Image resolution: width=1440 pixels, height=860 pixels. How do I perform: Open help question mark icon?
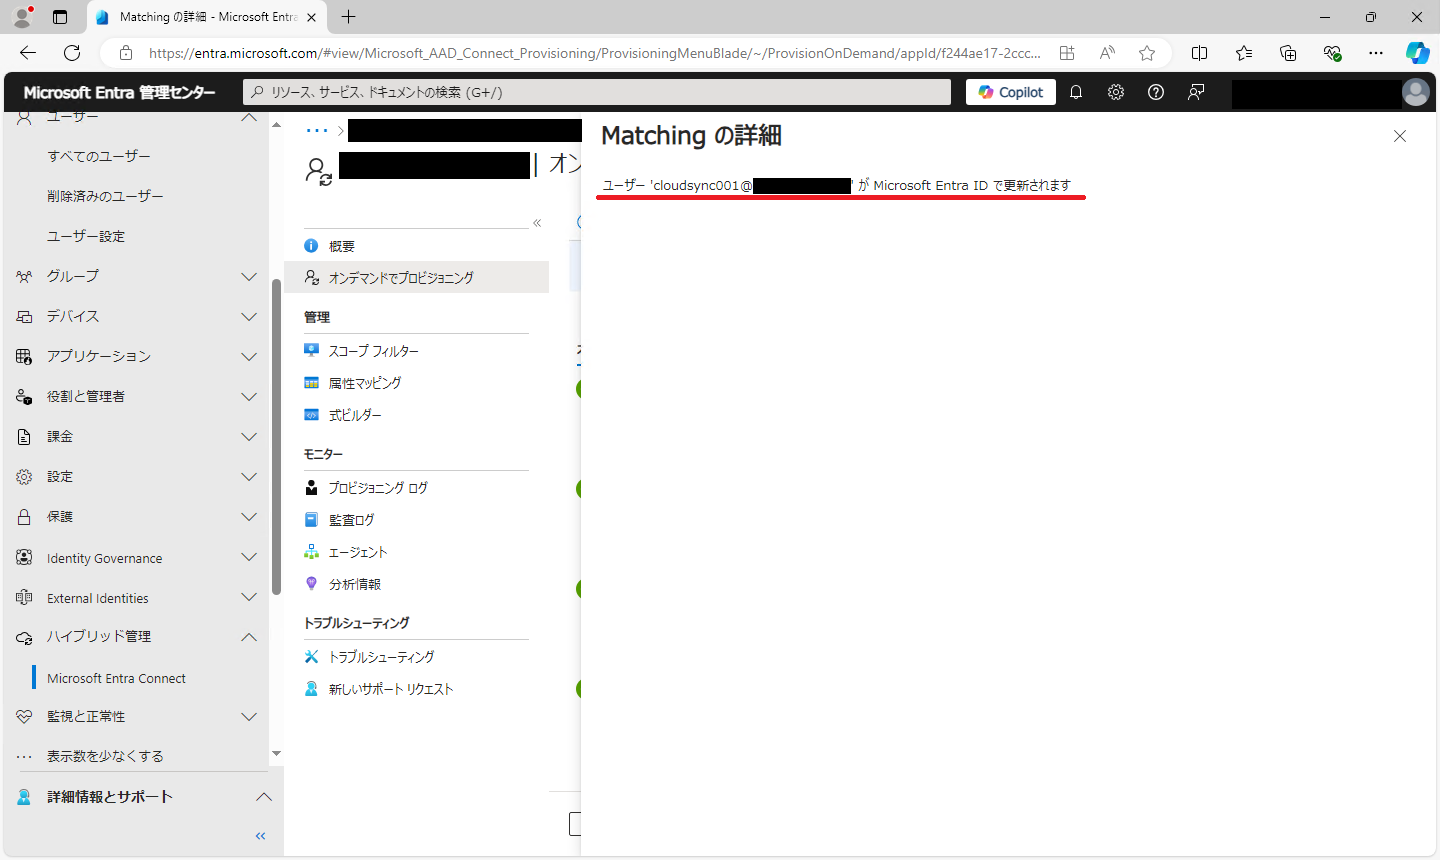[x=1156, y=92]
